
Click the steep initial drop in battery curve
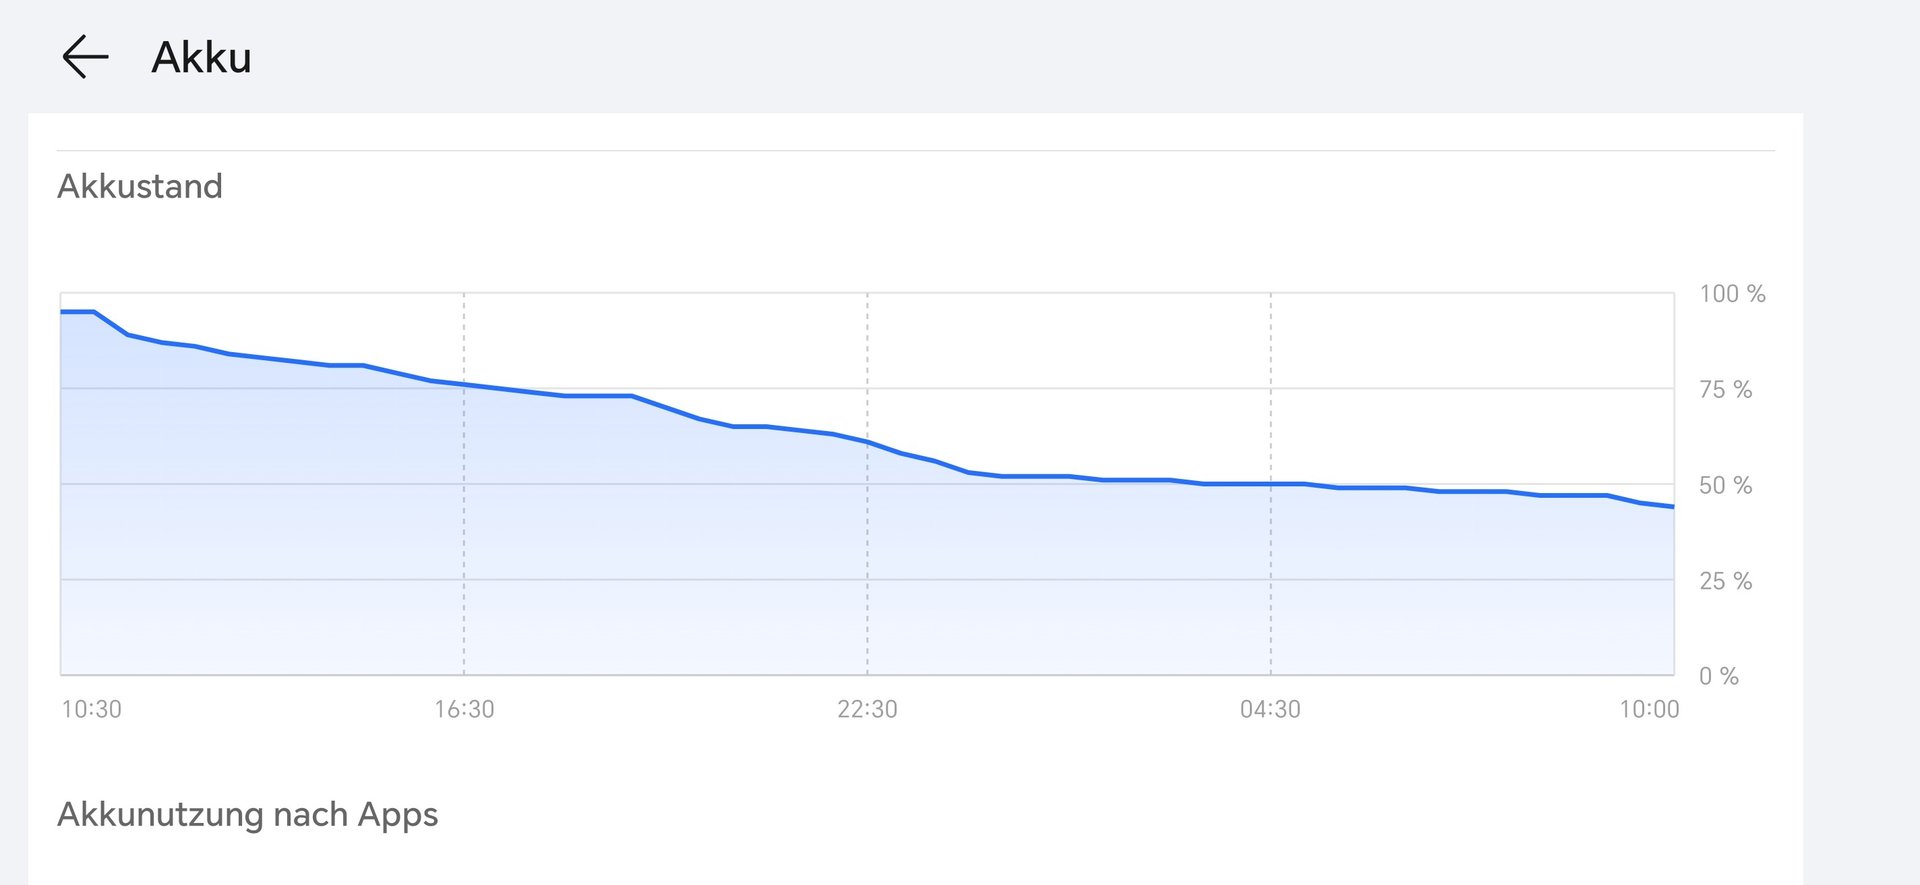click(111, 323)
